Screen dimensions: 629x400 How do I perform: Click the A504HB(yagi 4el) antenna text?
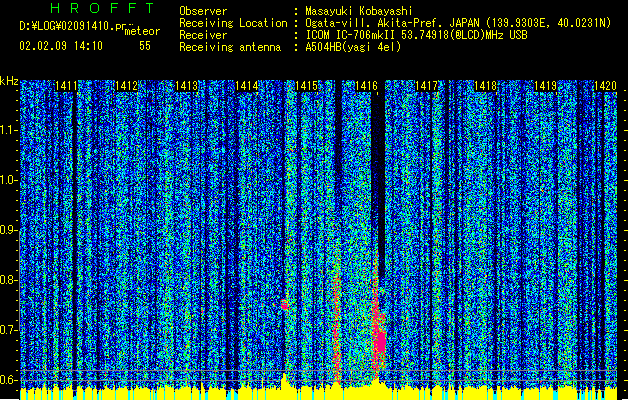click(x=353, y=47)
